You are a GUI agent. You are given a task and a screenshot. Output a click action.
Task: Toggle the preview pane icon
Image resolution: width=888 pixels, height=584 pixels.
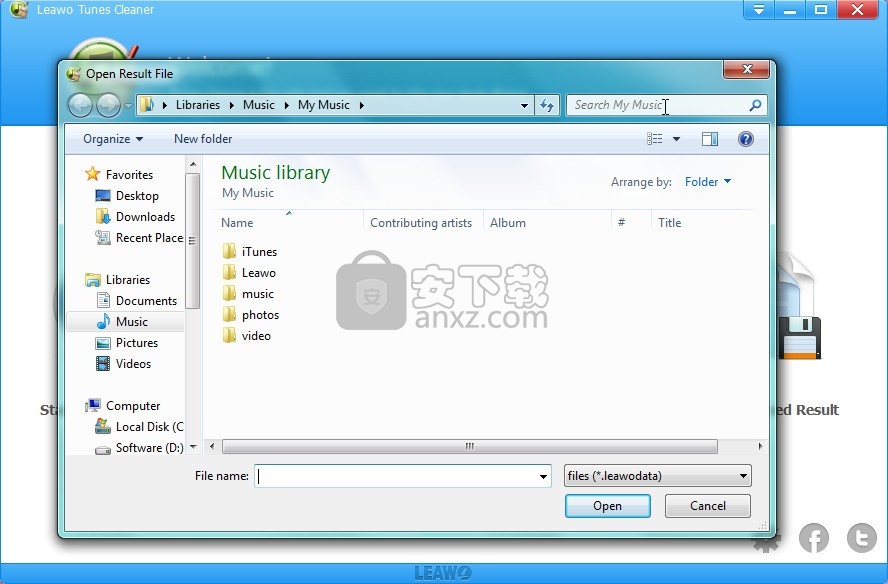pyautogui.click(x=710, y=139)
